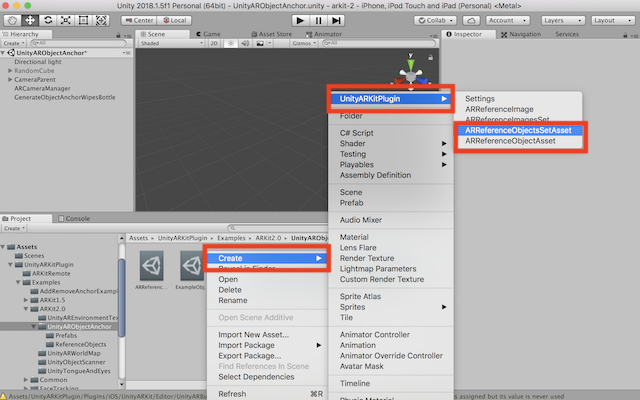Open the Asset Store tab
Viewport: 640px width, 400px height.
[x=271, y=34]
